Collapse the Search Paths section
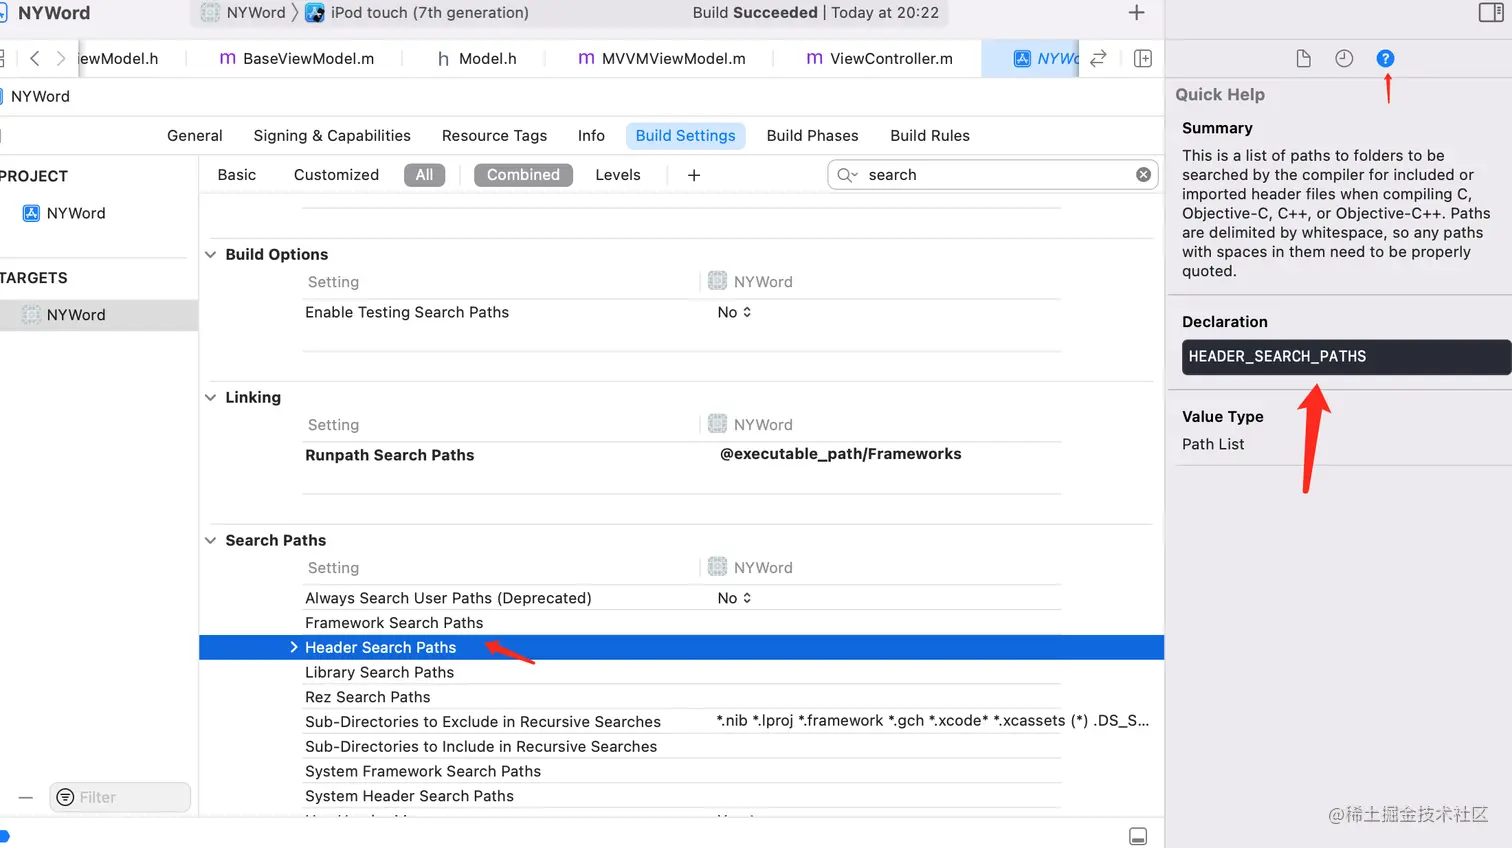This screenshot has height=848, width=1512. pyautogui.click(x=211, y=541)
